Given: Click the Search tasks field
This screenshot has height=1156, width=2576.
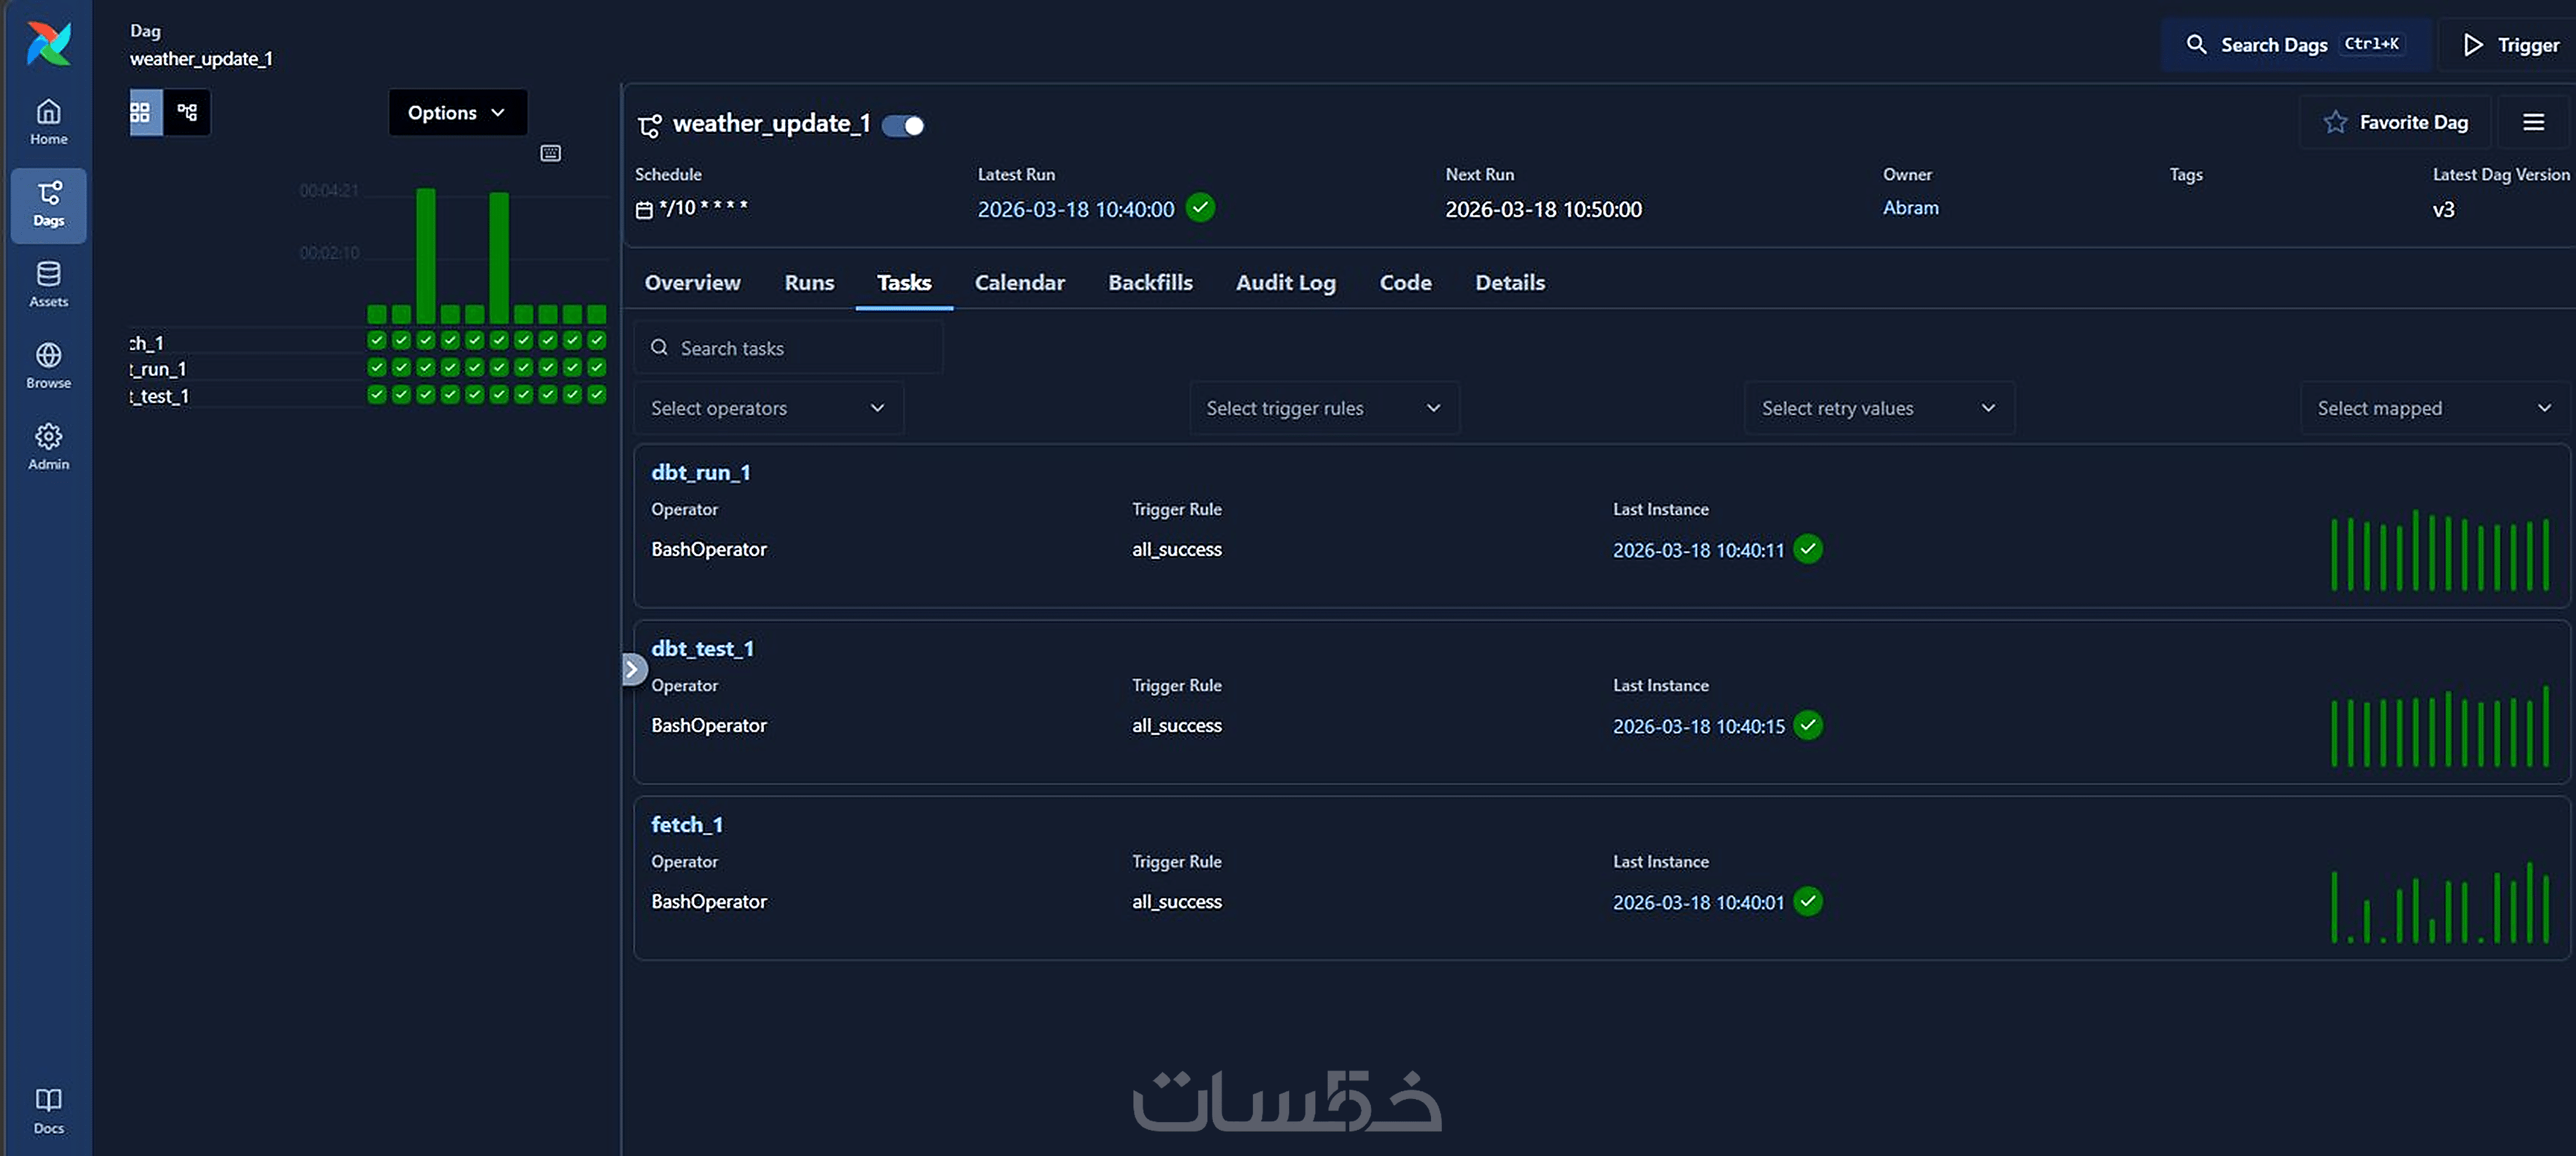Looking at the screenshot, I should 790,348.
